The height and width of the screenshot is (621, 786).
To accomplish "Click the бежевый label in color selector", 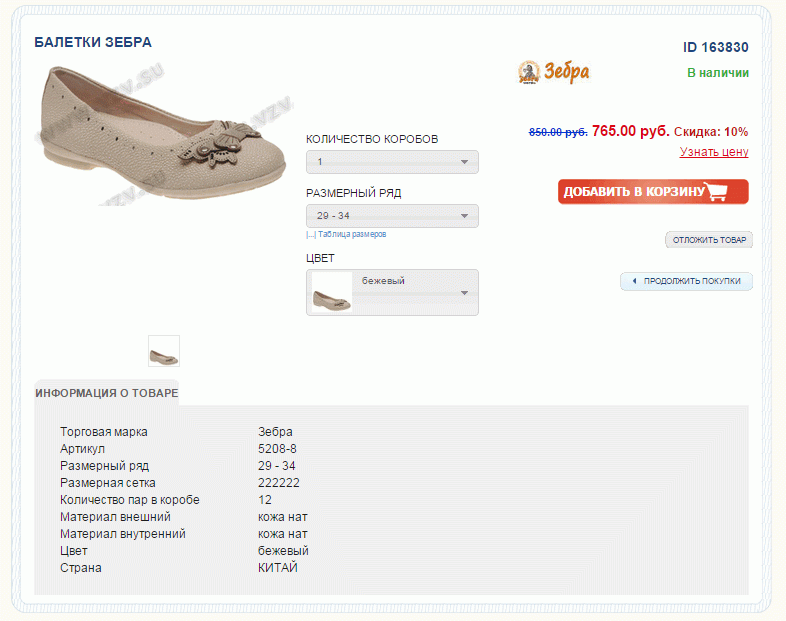I will click(x=383, y=281).
